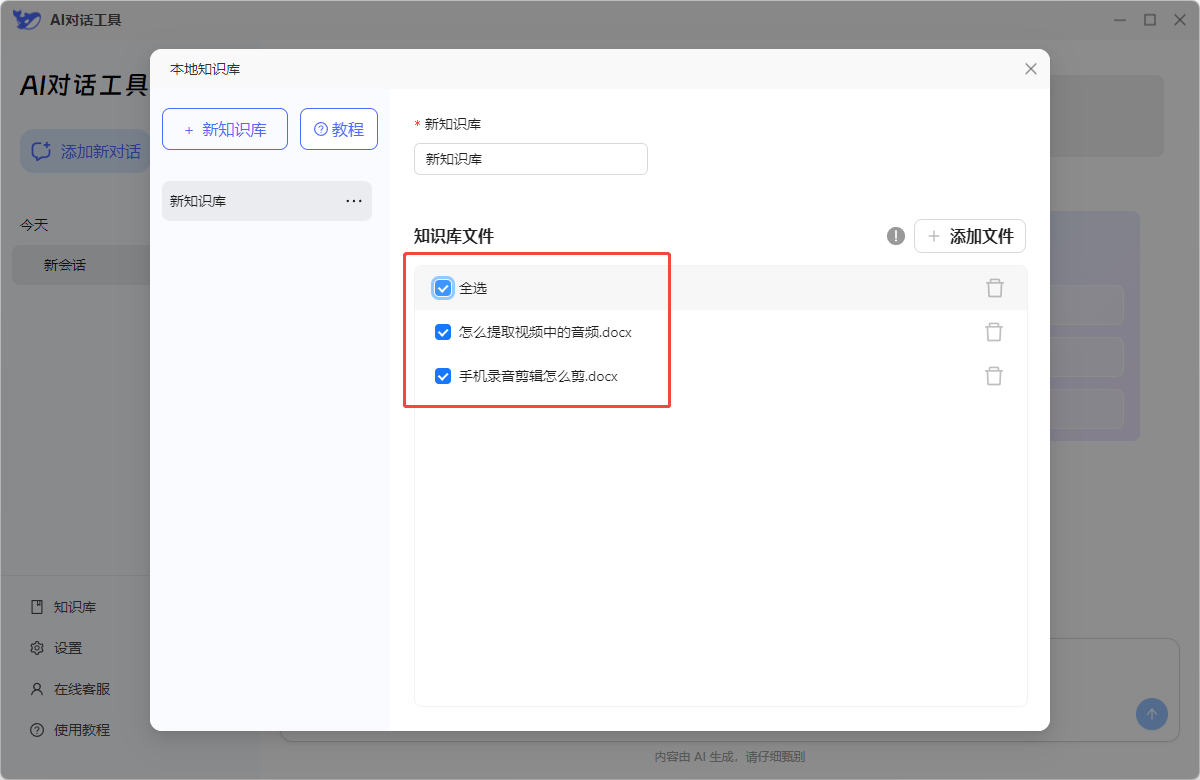Image resolution: width=1200 pixels, height=780 pixels.
Task: Delete the file 手机录音剪辑怎么剪.docx
Action: (994, 376)
